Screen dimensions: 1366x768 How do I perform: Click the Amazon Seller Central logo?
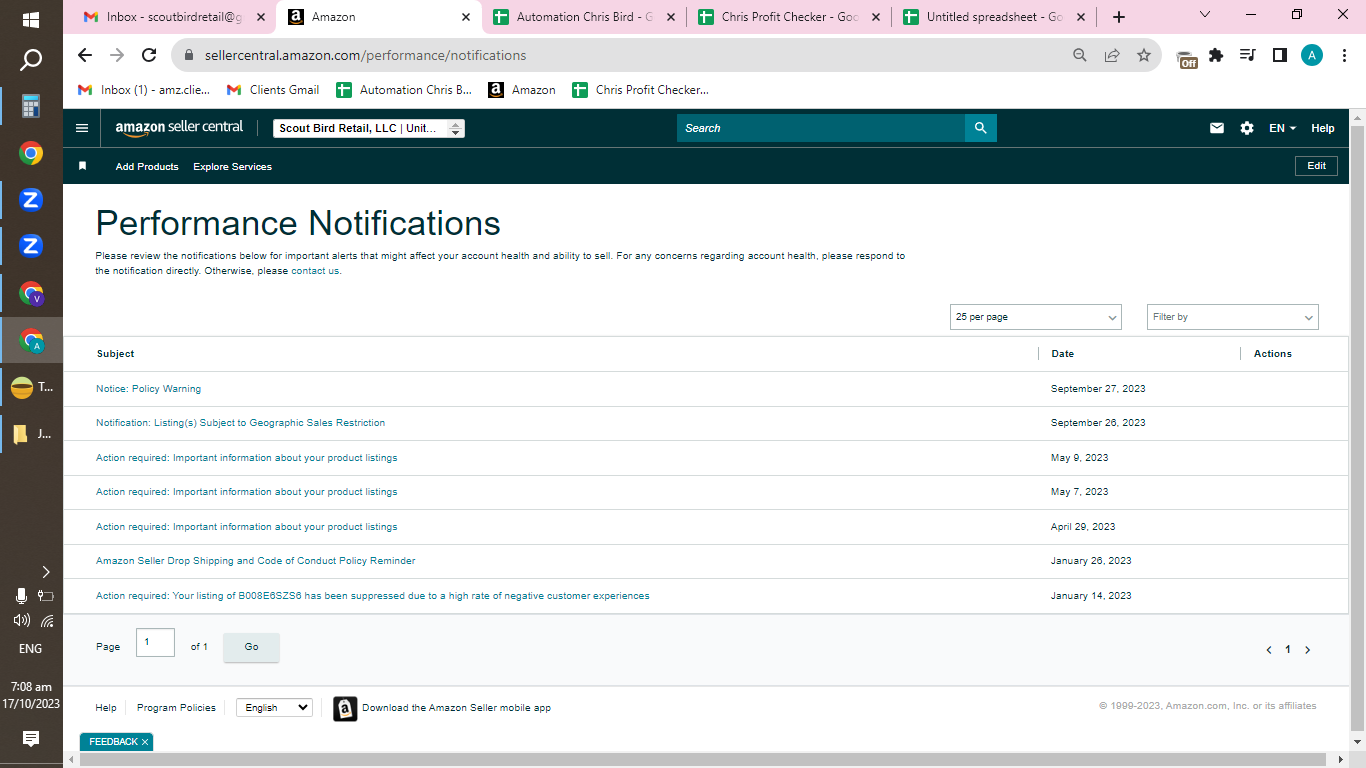click(x=179, y=128)
